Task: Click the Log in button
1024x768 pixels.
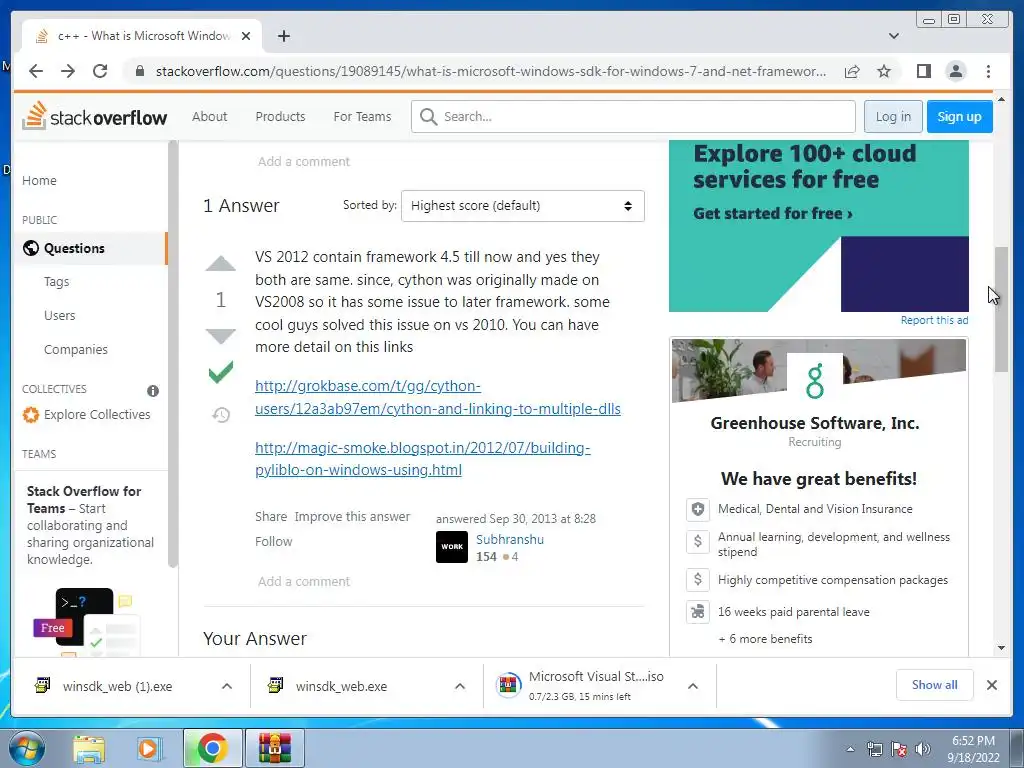Action: (893, 116)
